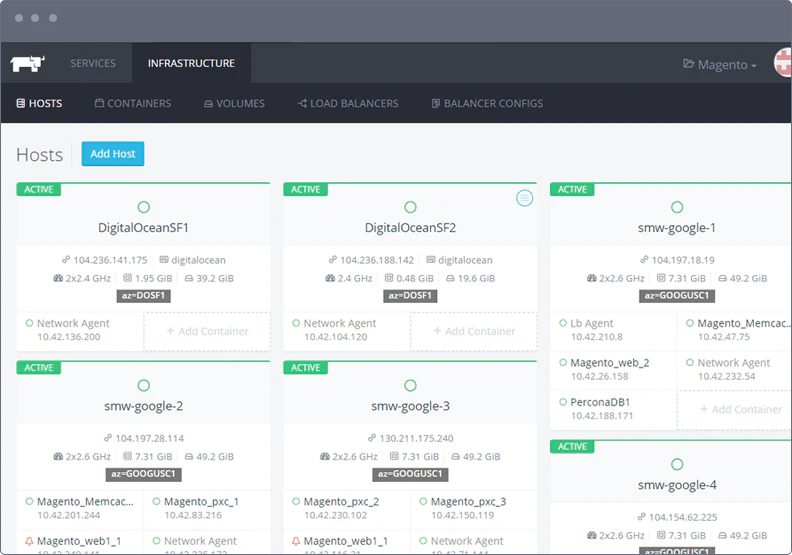Click the Add Host button
The image size is (792, 555).
[x=113, y=154]
